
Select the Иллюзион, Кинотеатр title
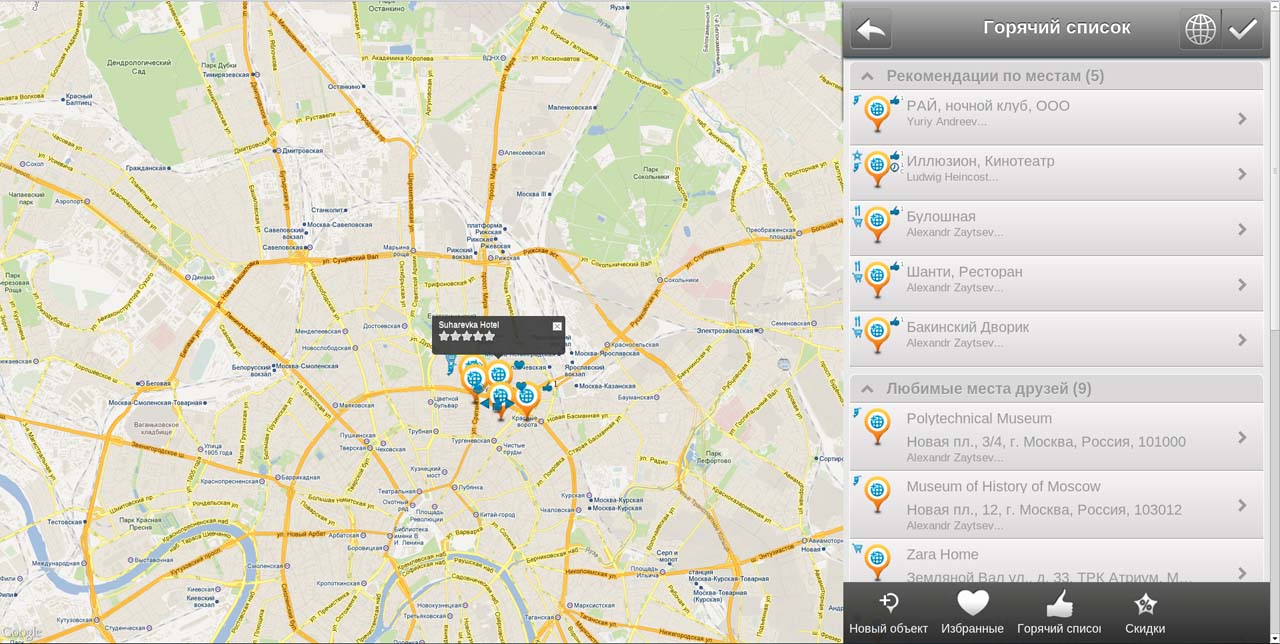(980, 161)
